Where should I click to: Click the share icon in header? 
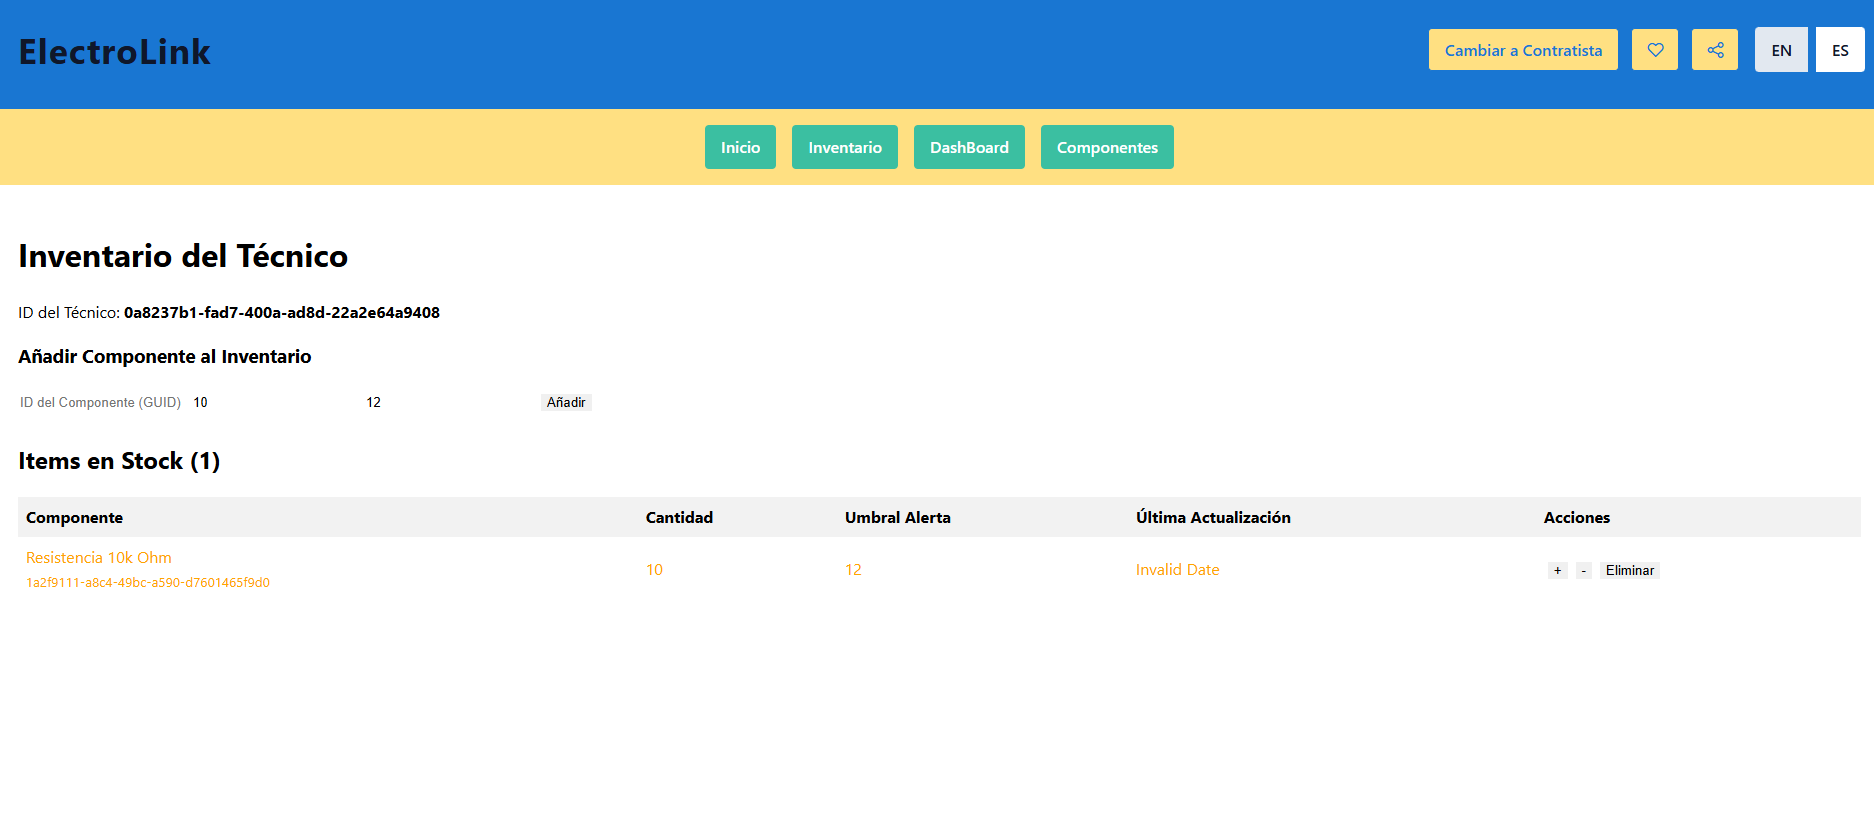coord(1715,50)
